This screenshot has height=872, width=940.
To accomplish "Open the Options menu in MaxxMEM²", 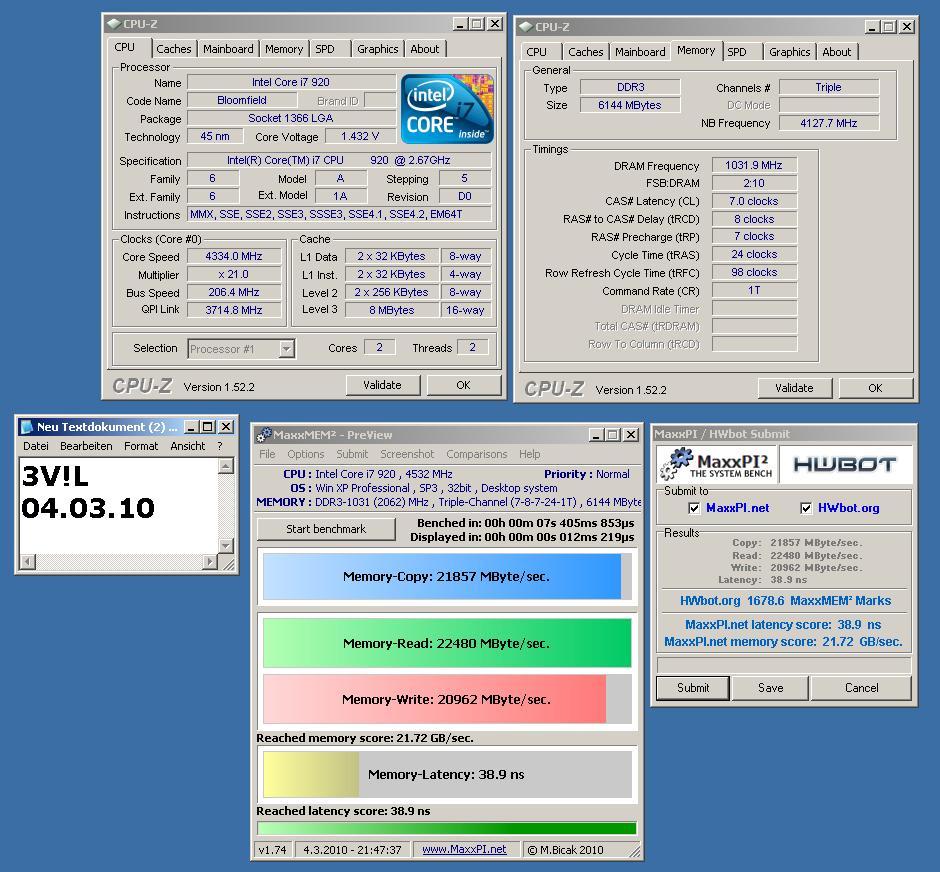I will tap(305, 454).
